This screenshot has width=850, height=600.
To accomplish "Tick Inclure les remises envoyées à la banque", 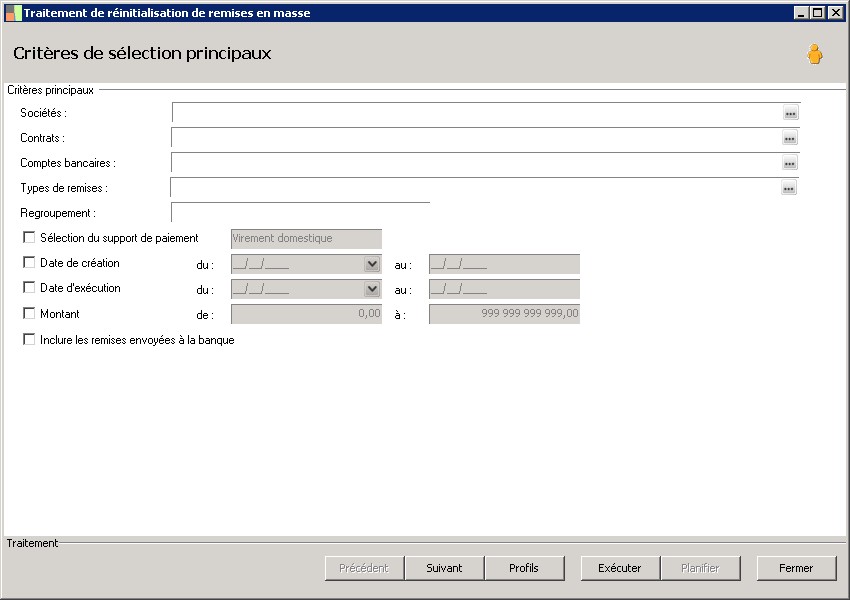I will point(29,340).
